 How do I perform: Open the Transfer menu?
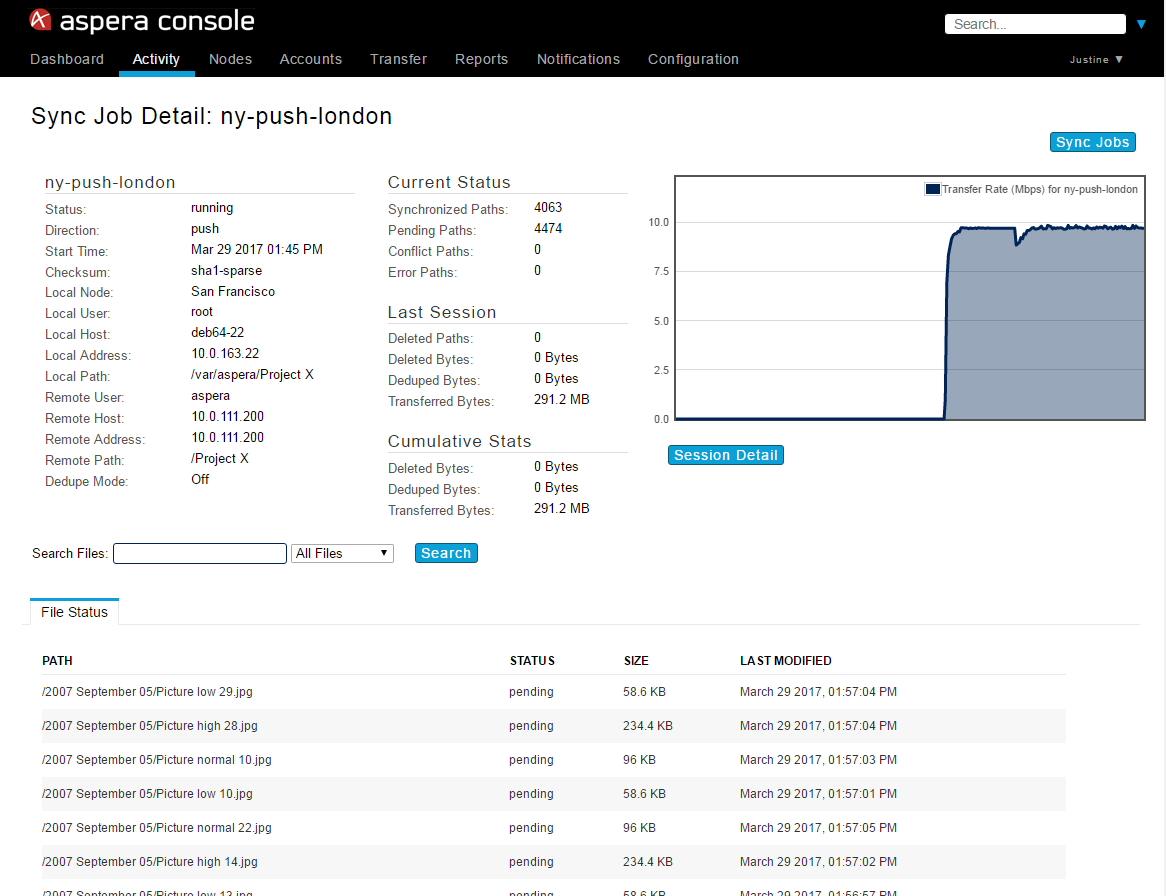coord(398,59)
